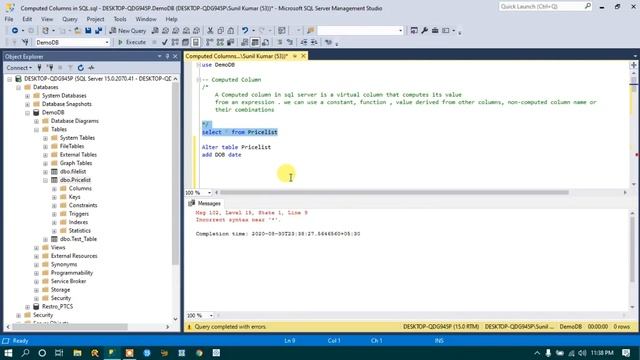The height and width of the screenshot is (360, 640).
Task: Click the Toolbox icon in toolbar
Action: point(435,31)
